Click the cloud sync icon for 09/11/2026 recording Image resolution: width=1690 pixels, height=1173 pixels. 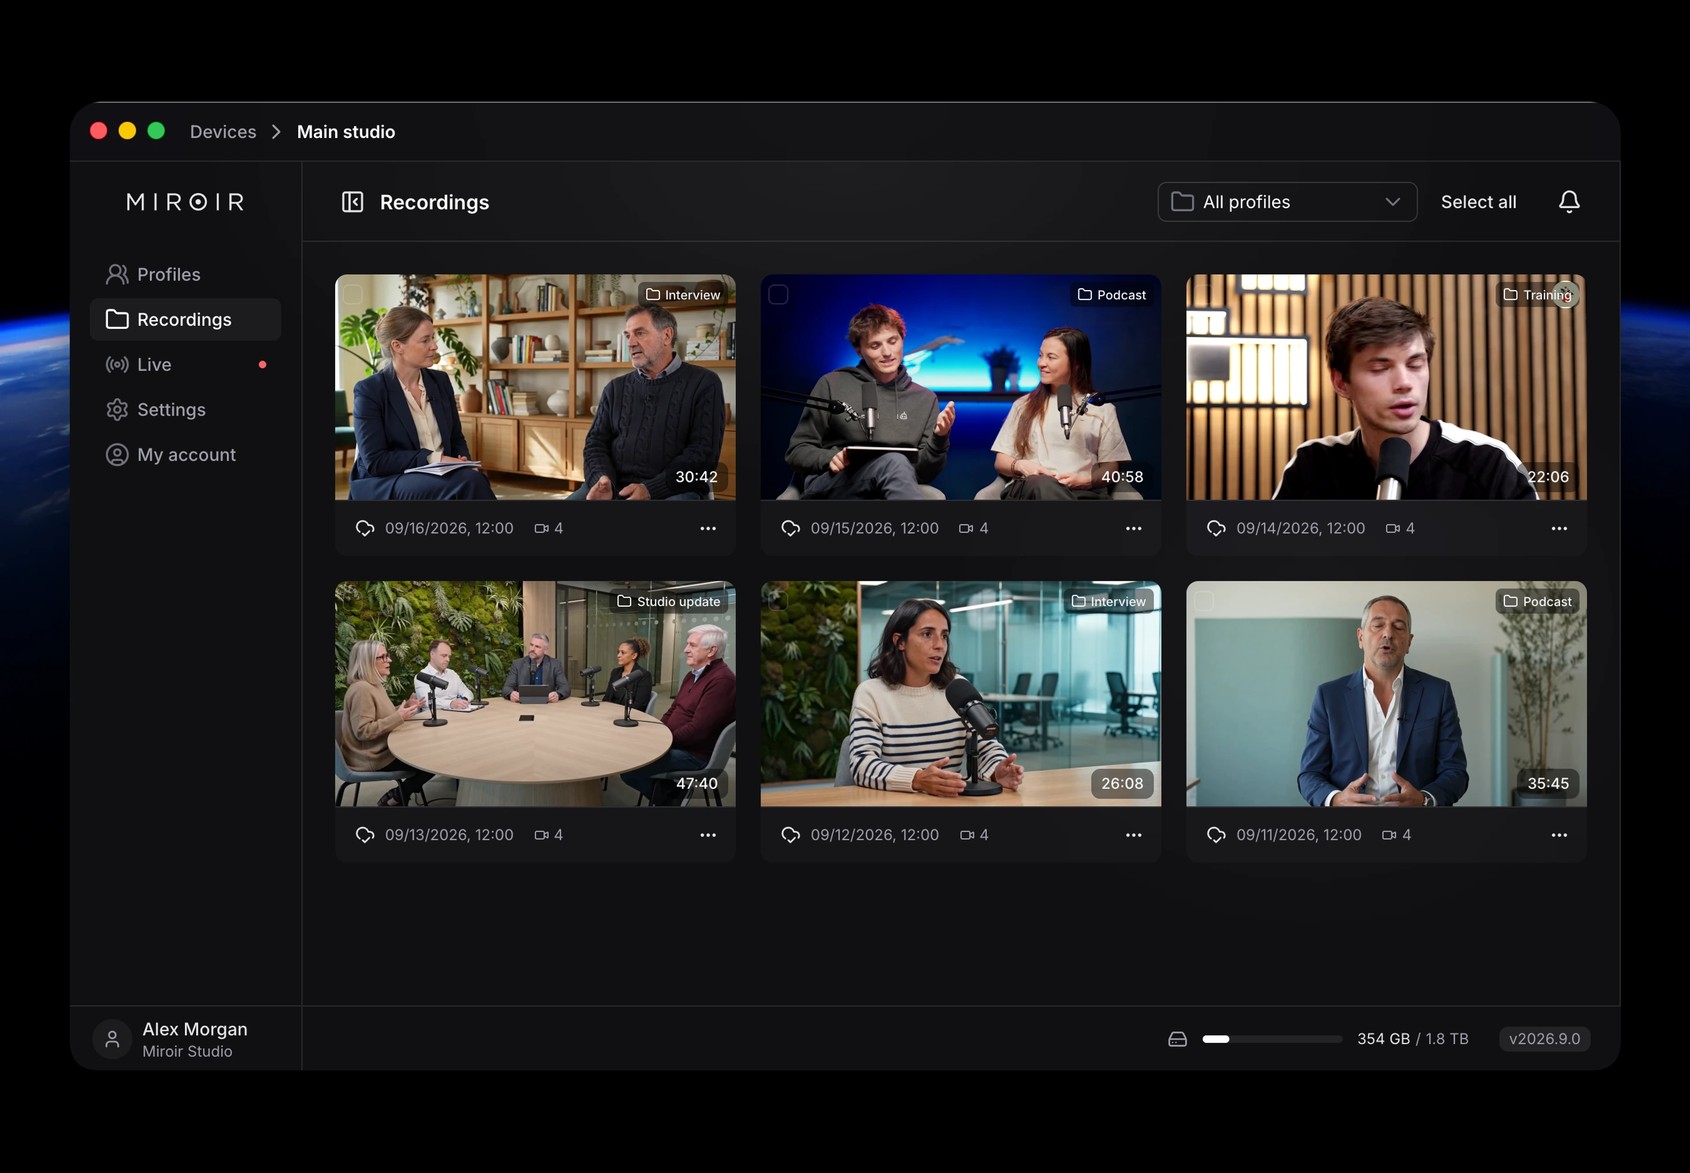(x=1216, y=835)
